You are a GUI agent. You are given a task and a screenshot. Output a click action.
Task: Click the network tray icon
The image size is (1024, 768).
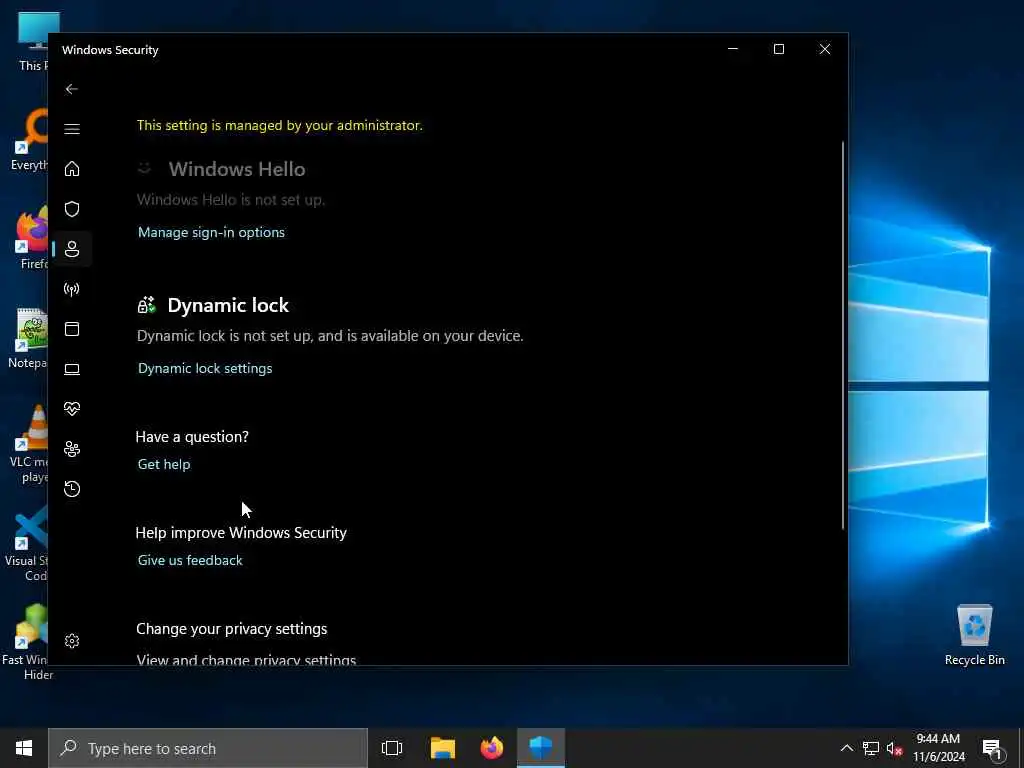(x=871, y=748)
